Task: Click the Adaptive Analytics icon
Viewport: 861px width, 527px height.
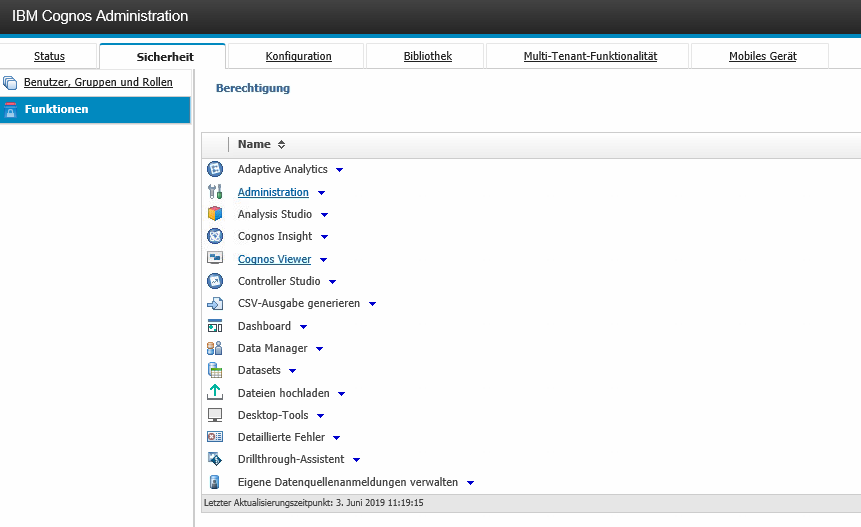Action: 214,170
